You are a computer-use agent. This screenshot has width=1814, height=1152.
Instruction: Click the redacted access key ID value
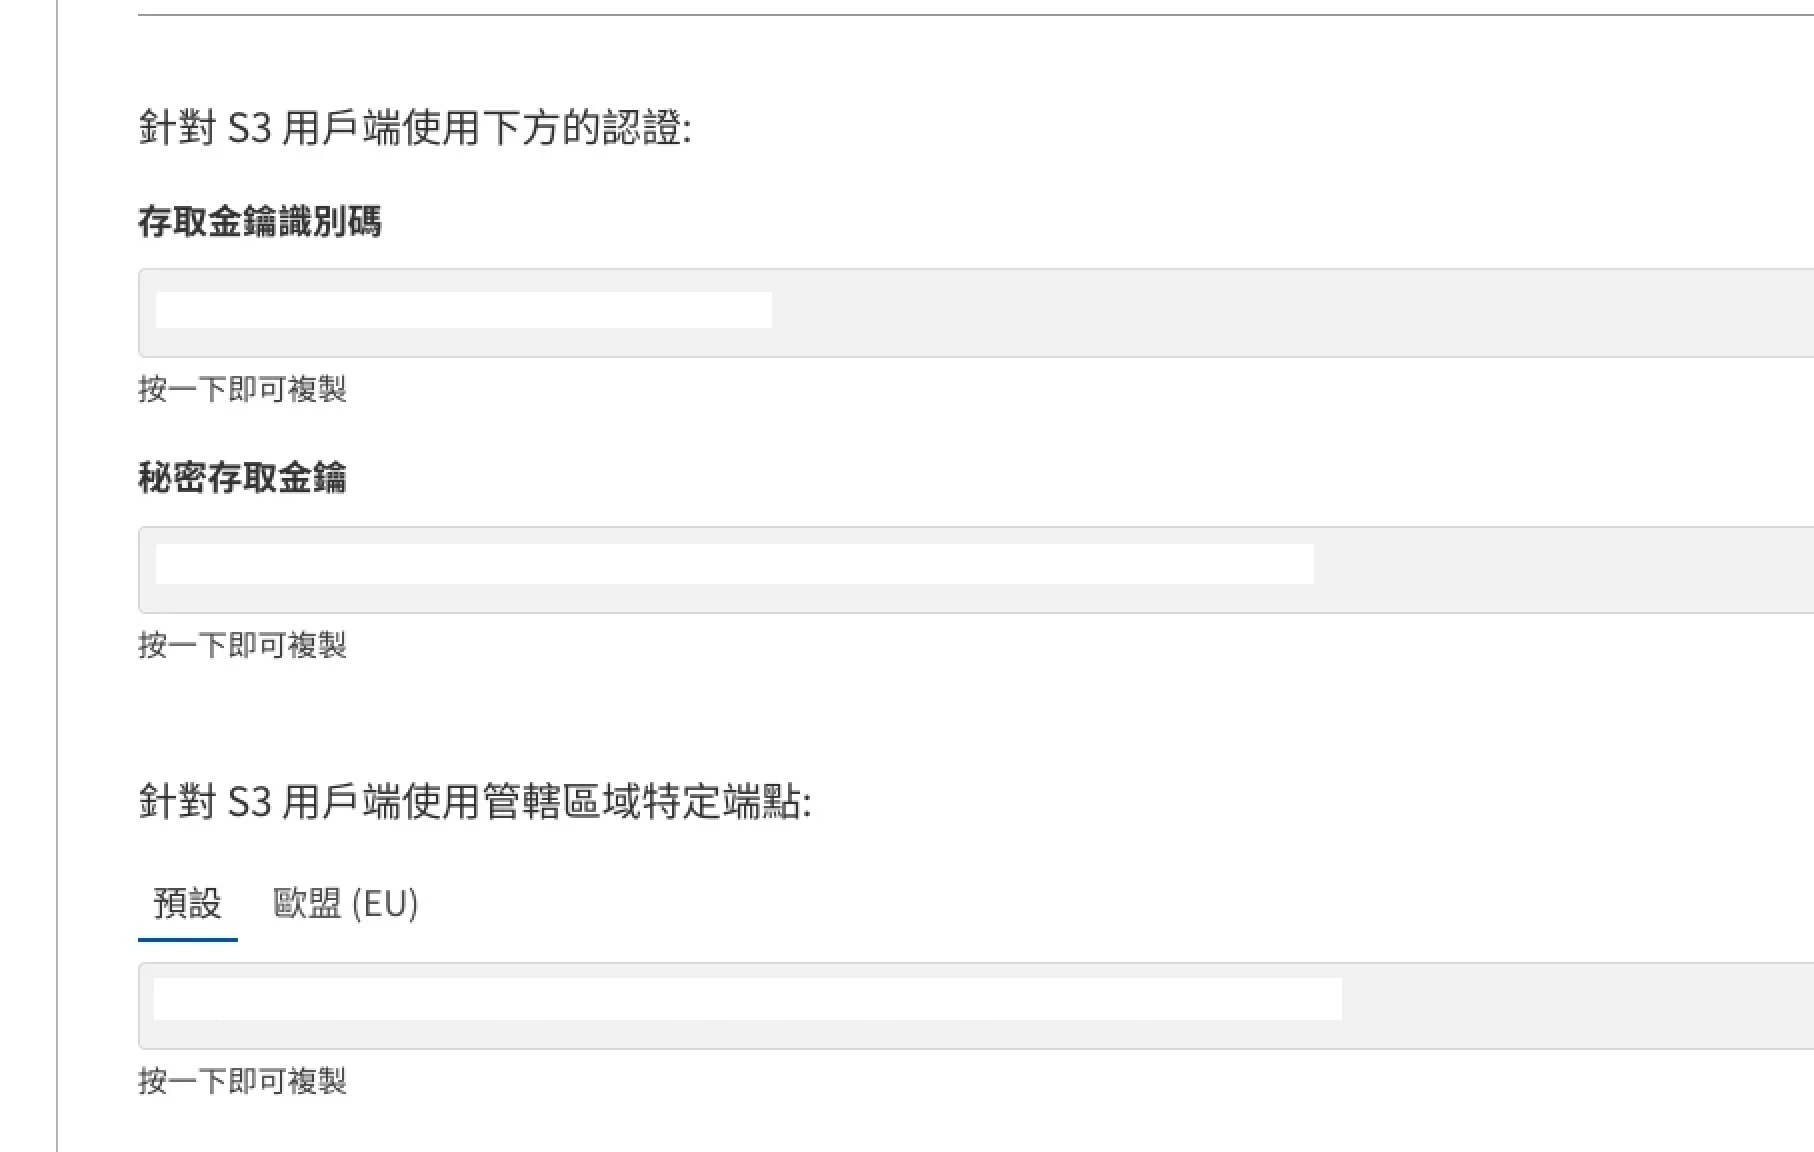[x=463, y=310]
